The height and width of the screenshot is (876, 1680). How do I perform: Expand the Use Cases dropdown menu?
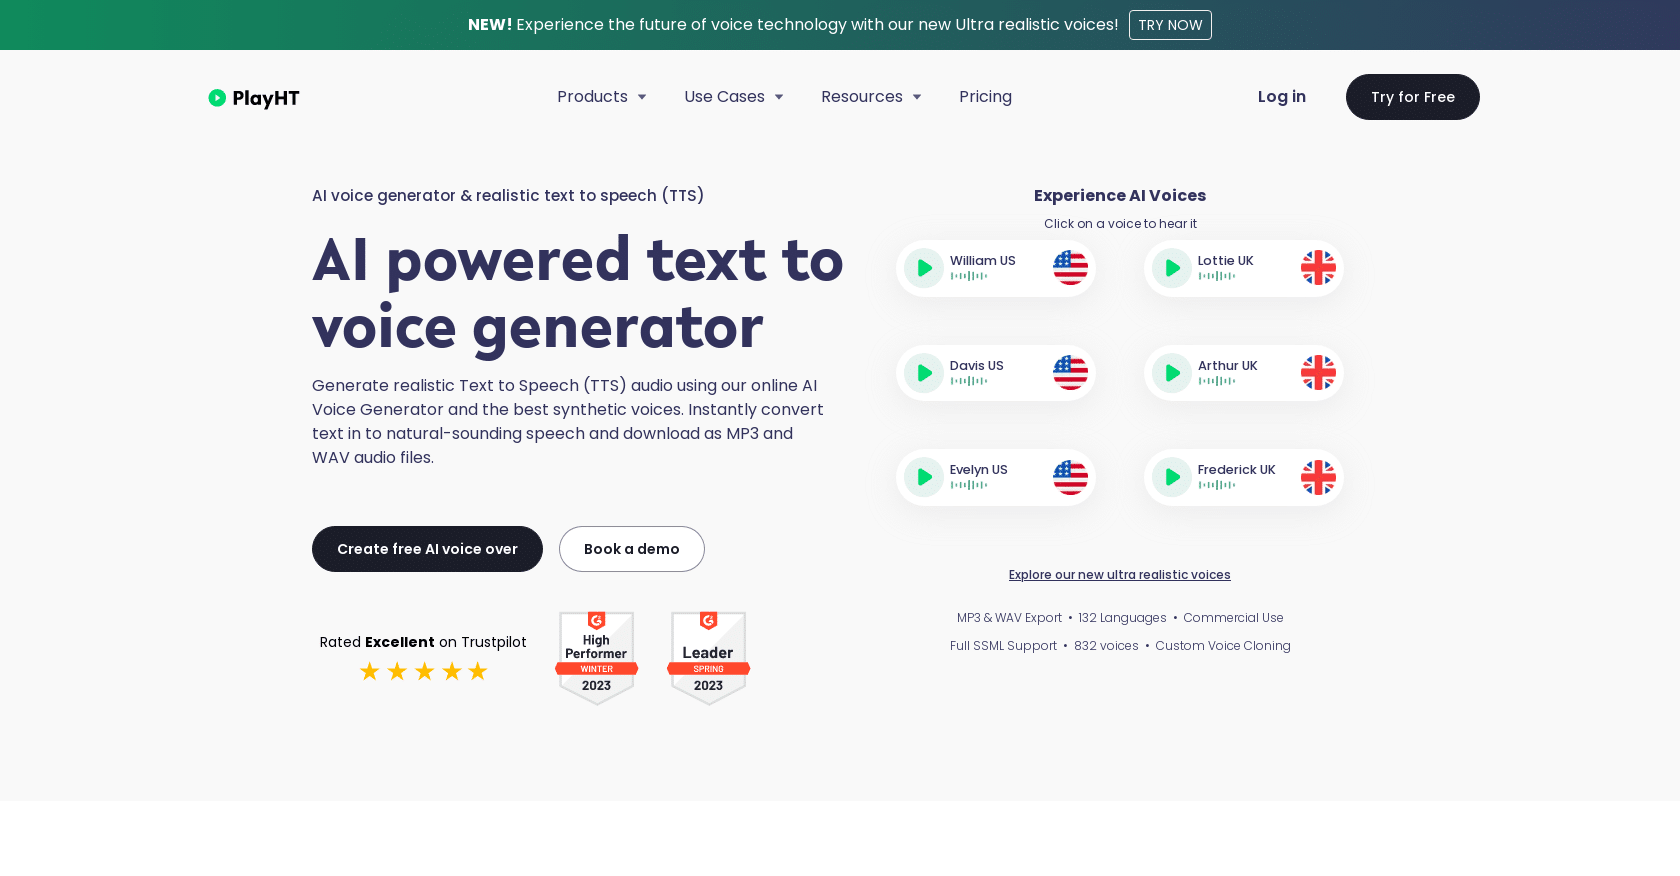(734, 97)
